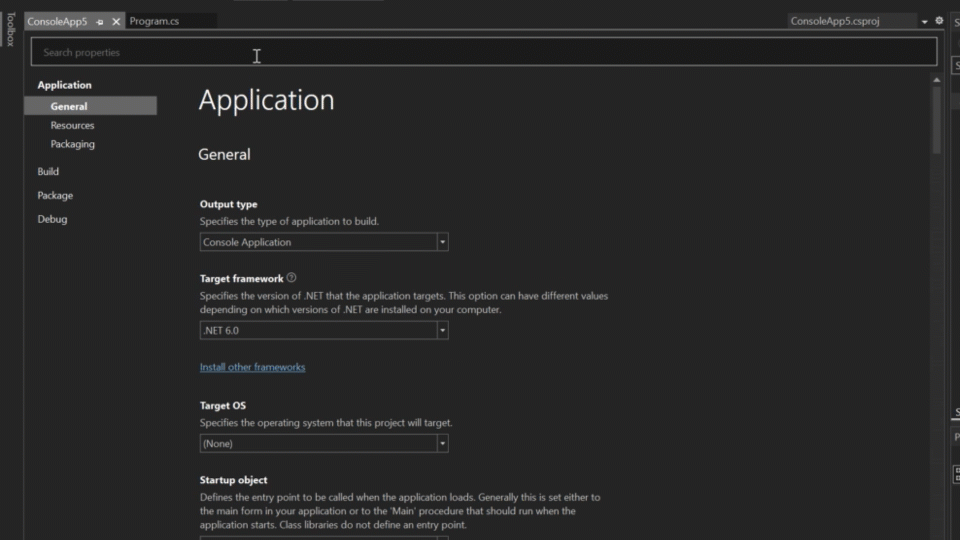
Task: Open the Toolbox side panel
Action: (x=10, y=29)
